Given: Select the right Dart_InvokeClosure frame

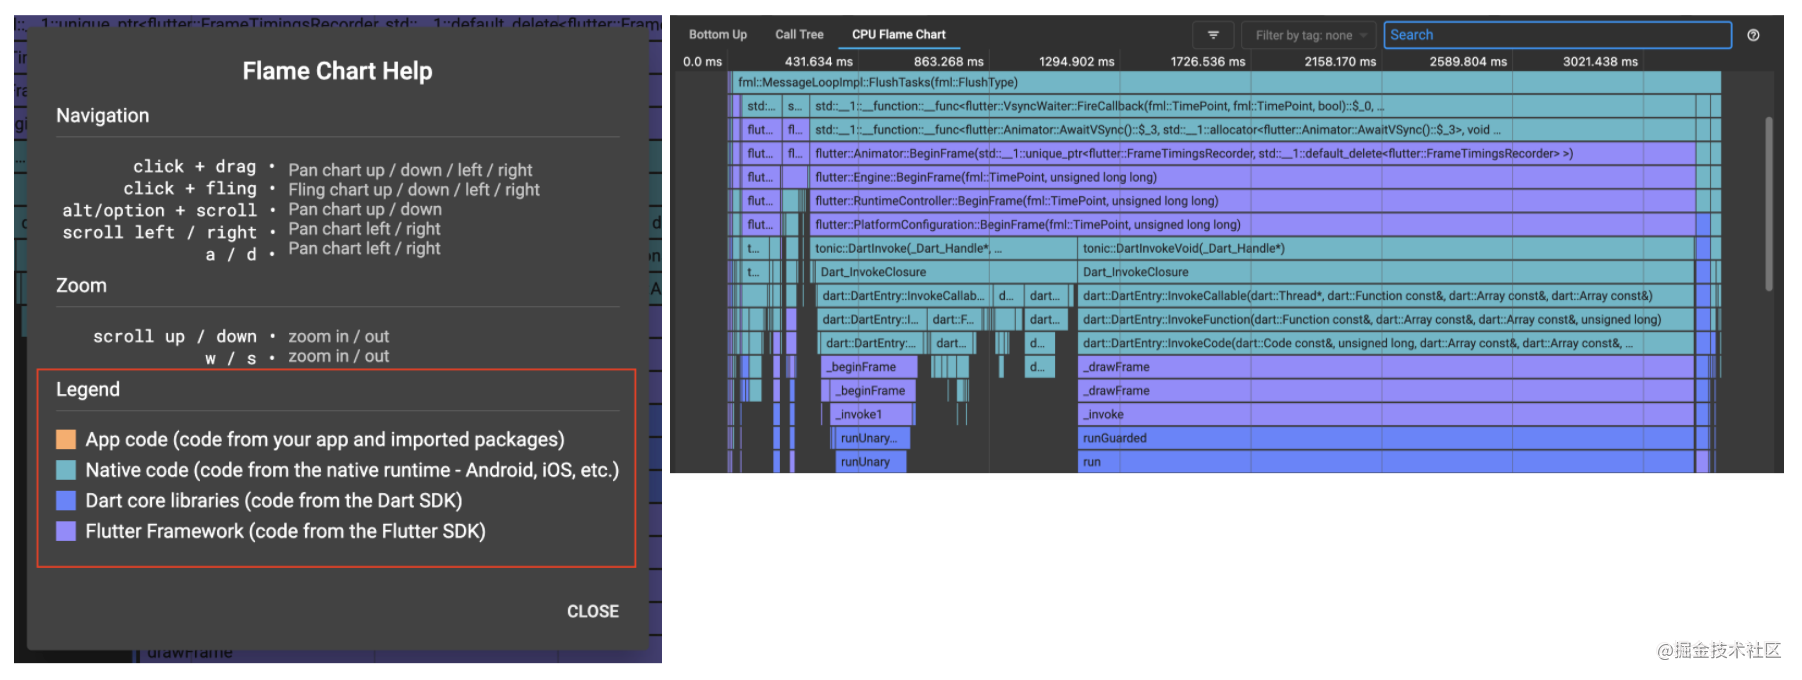Looking at the screenshot, I should [x=1387, y=272].
